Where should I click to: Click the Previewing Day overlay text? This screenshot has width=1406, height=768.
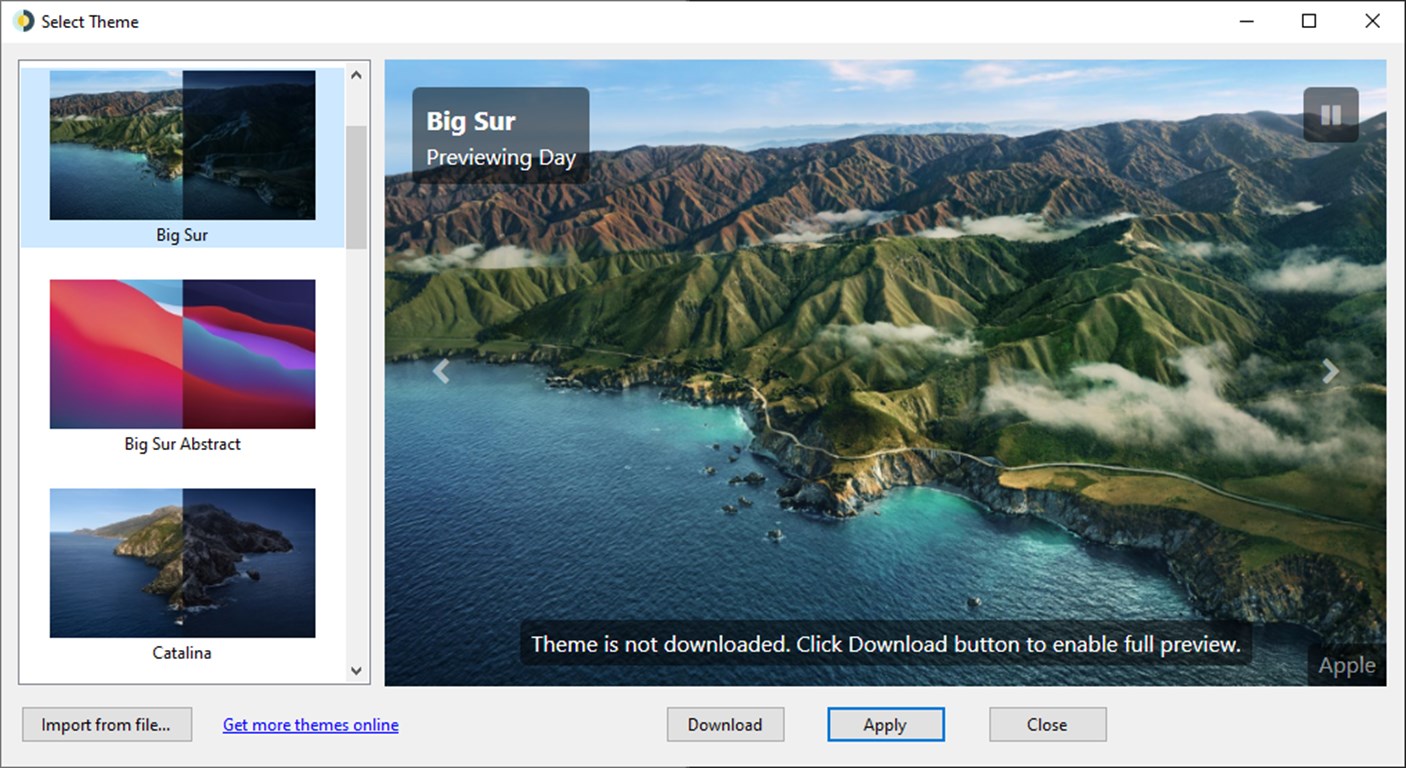pos(501,157)
